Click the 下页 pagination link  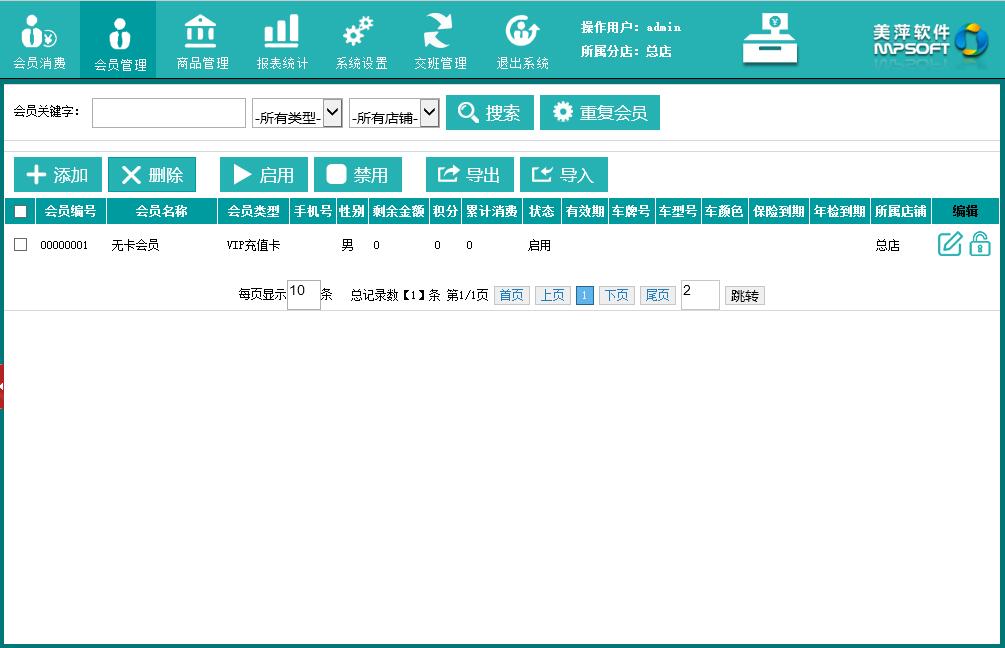pos(616,295)
